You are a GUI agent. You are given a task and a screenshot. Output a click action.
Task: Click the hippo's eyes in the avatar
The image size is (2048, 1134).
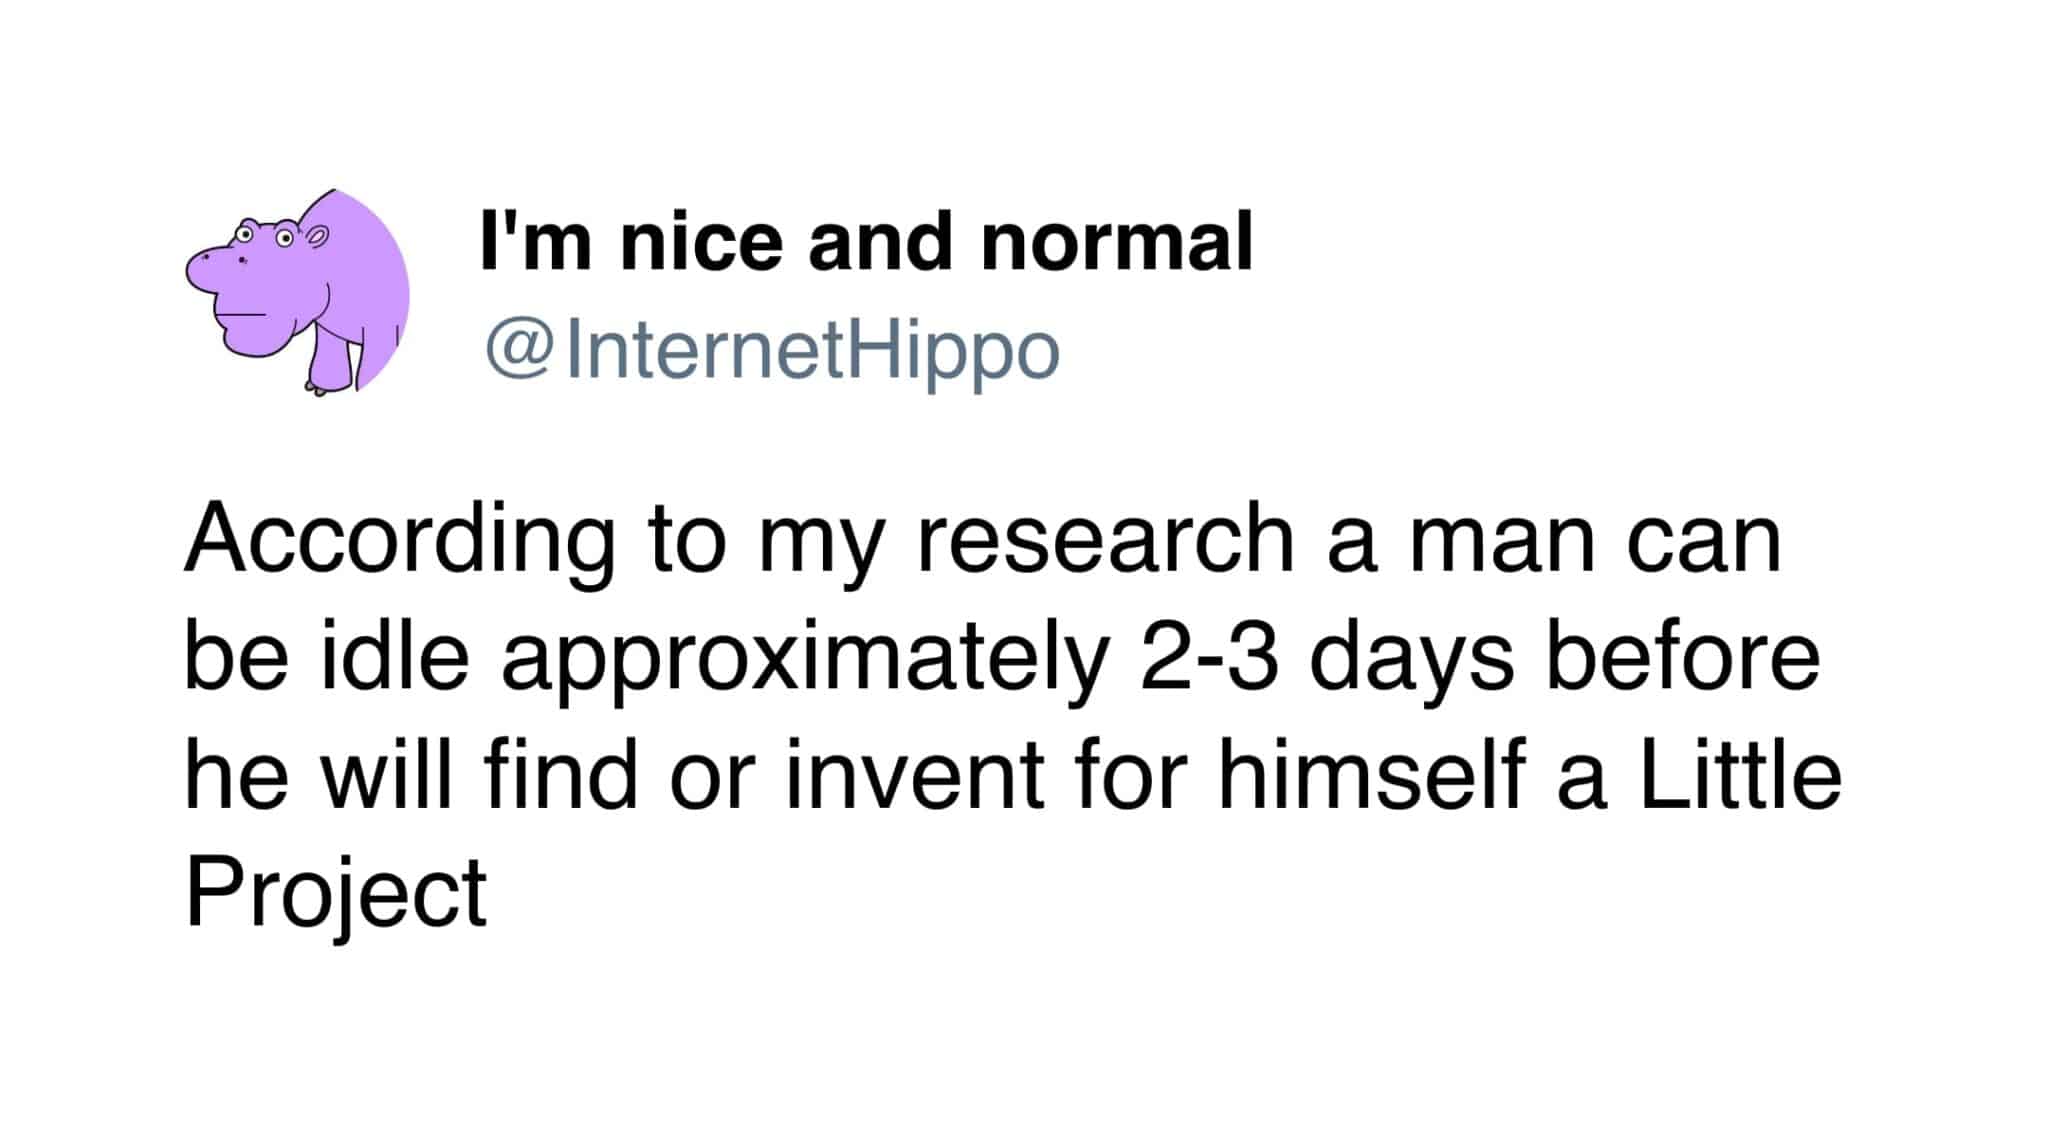click(265, 237)
